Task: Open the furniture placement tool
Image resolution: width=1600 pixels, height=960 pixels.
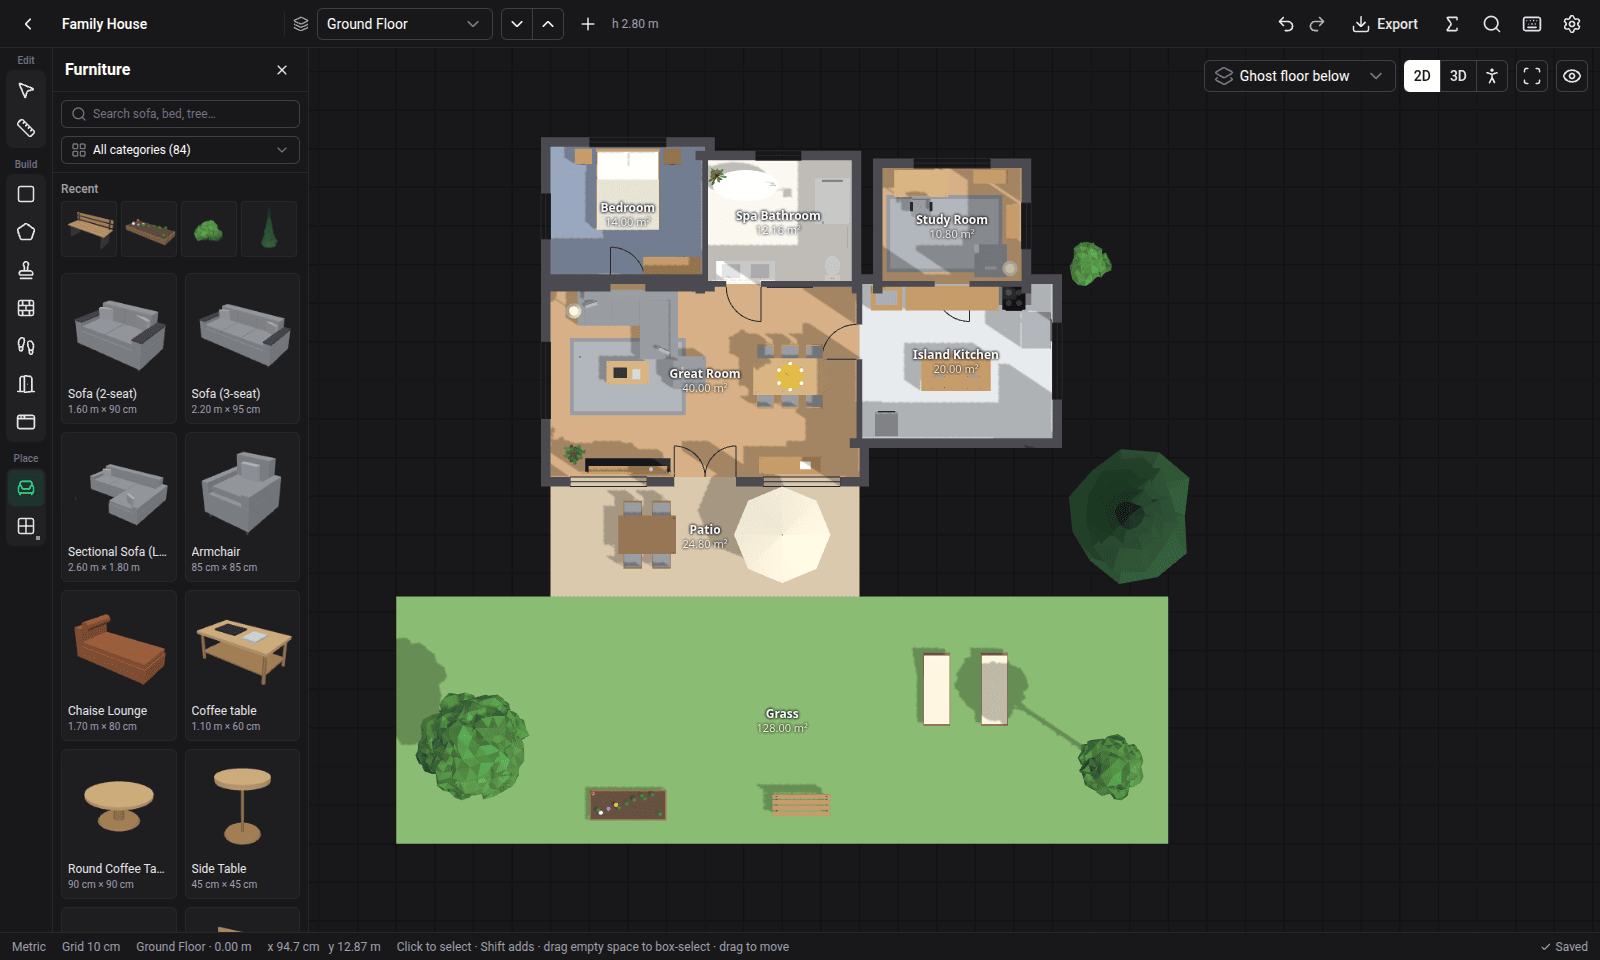Action: (26, 488)
